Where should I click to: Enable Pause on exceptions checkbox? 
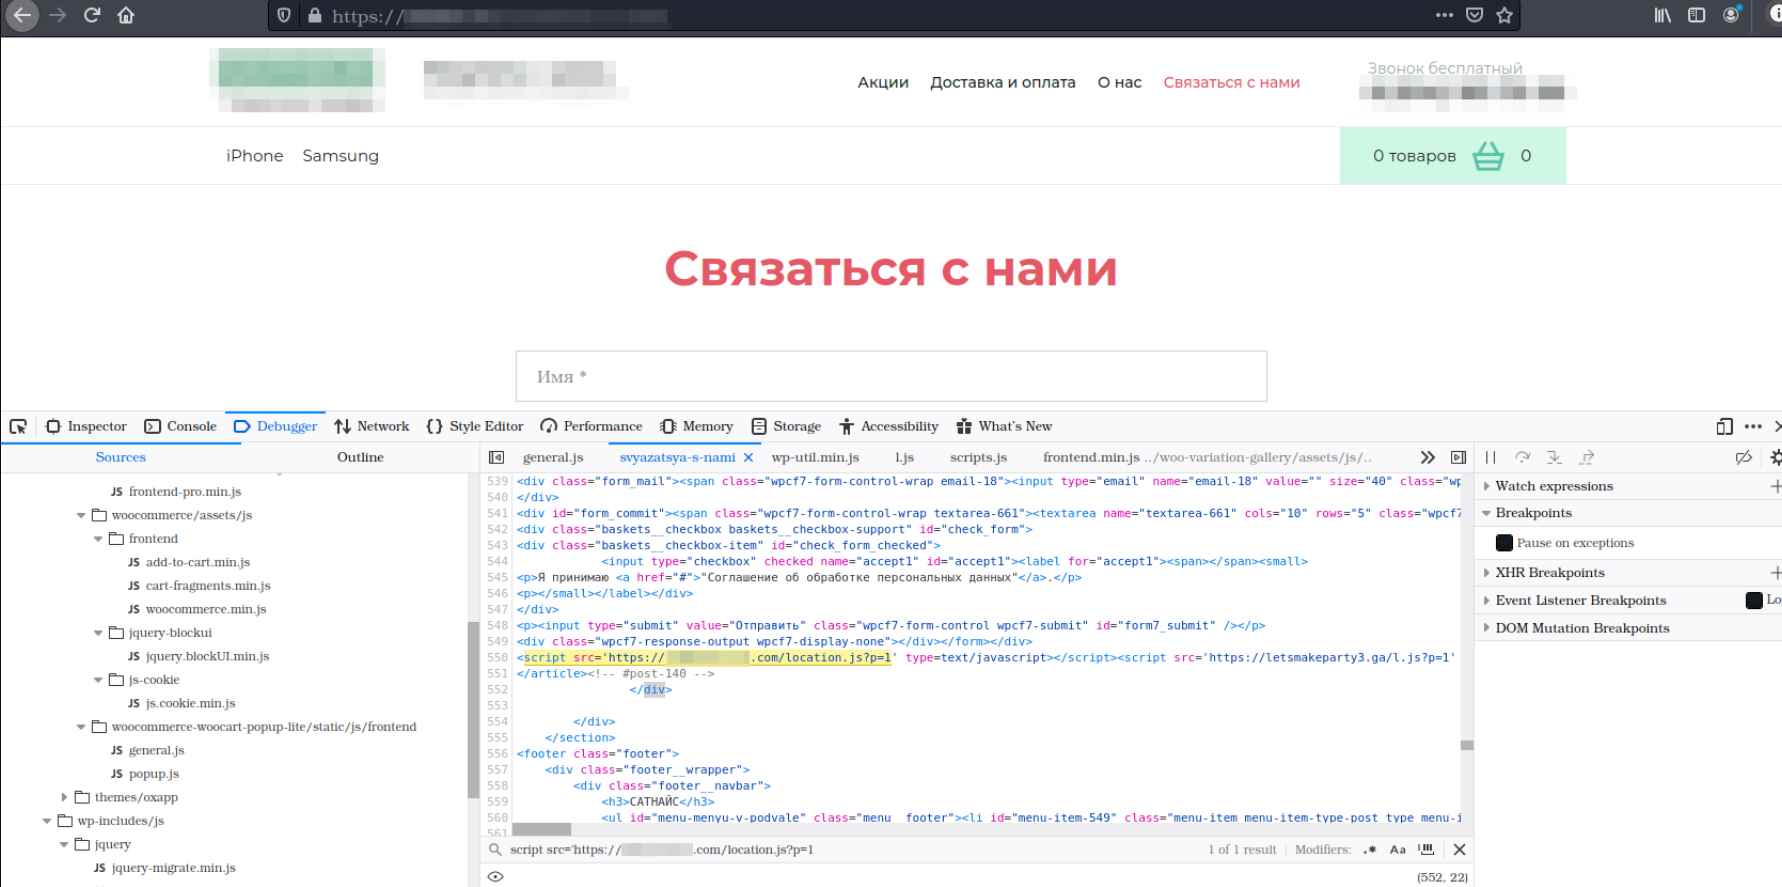click(1504, 543)
